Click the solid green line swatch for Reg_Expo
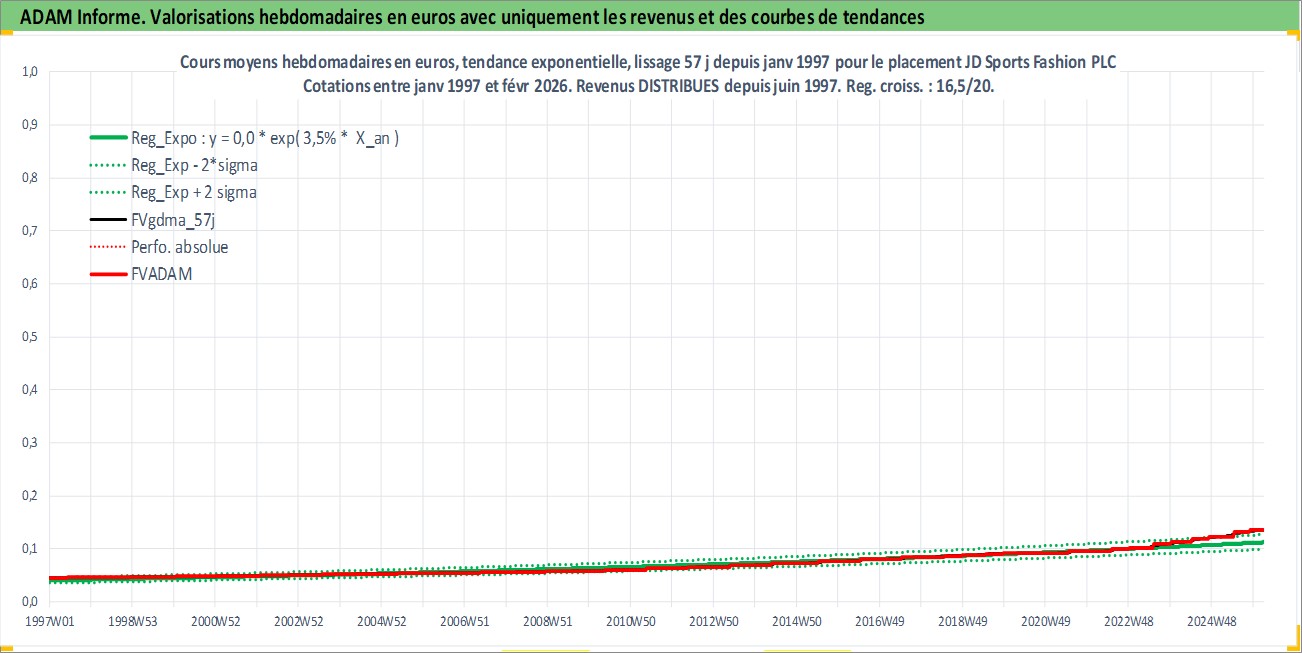Image resolution: width=1302 pixels, height=653 pixels. [x=106, y=138]
